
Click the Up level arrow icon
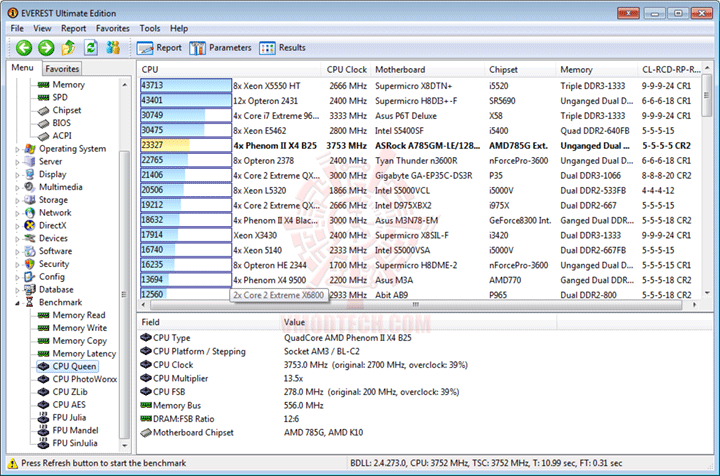click(68, 47)
